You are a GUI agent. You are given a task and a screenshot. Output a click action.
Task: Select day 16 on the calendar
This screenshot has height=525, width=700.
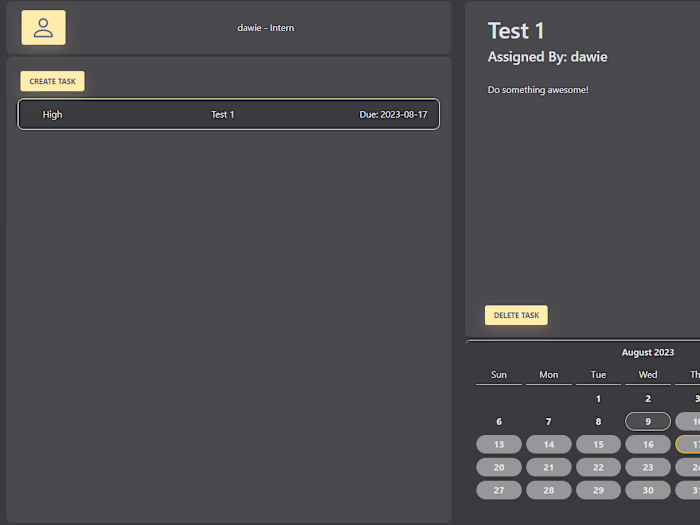[x=648, y=445]
